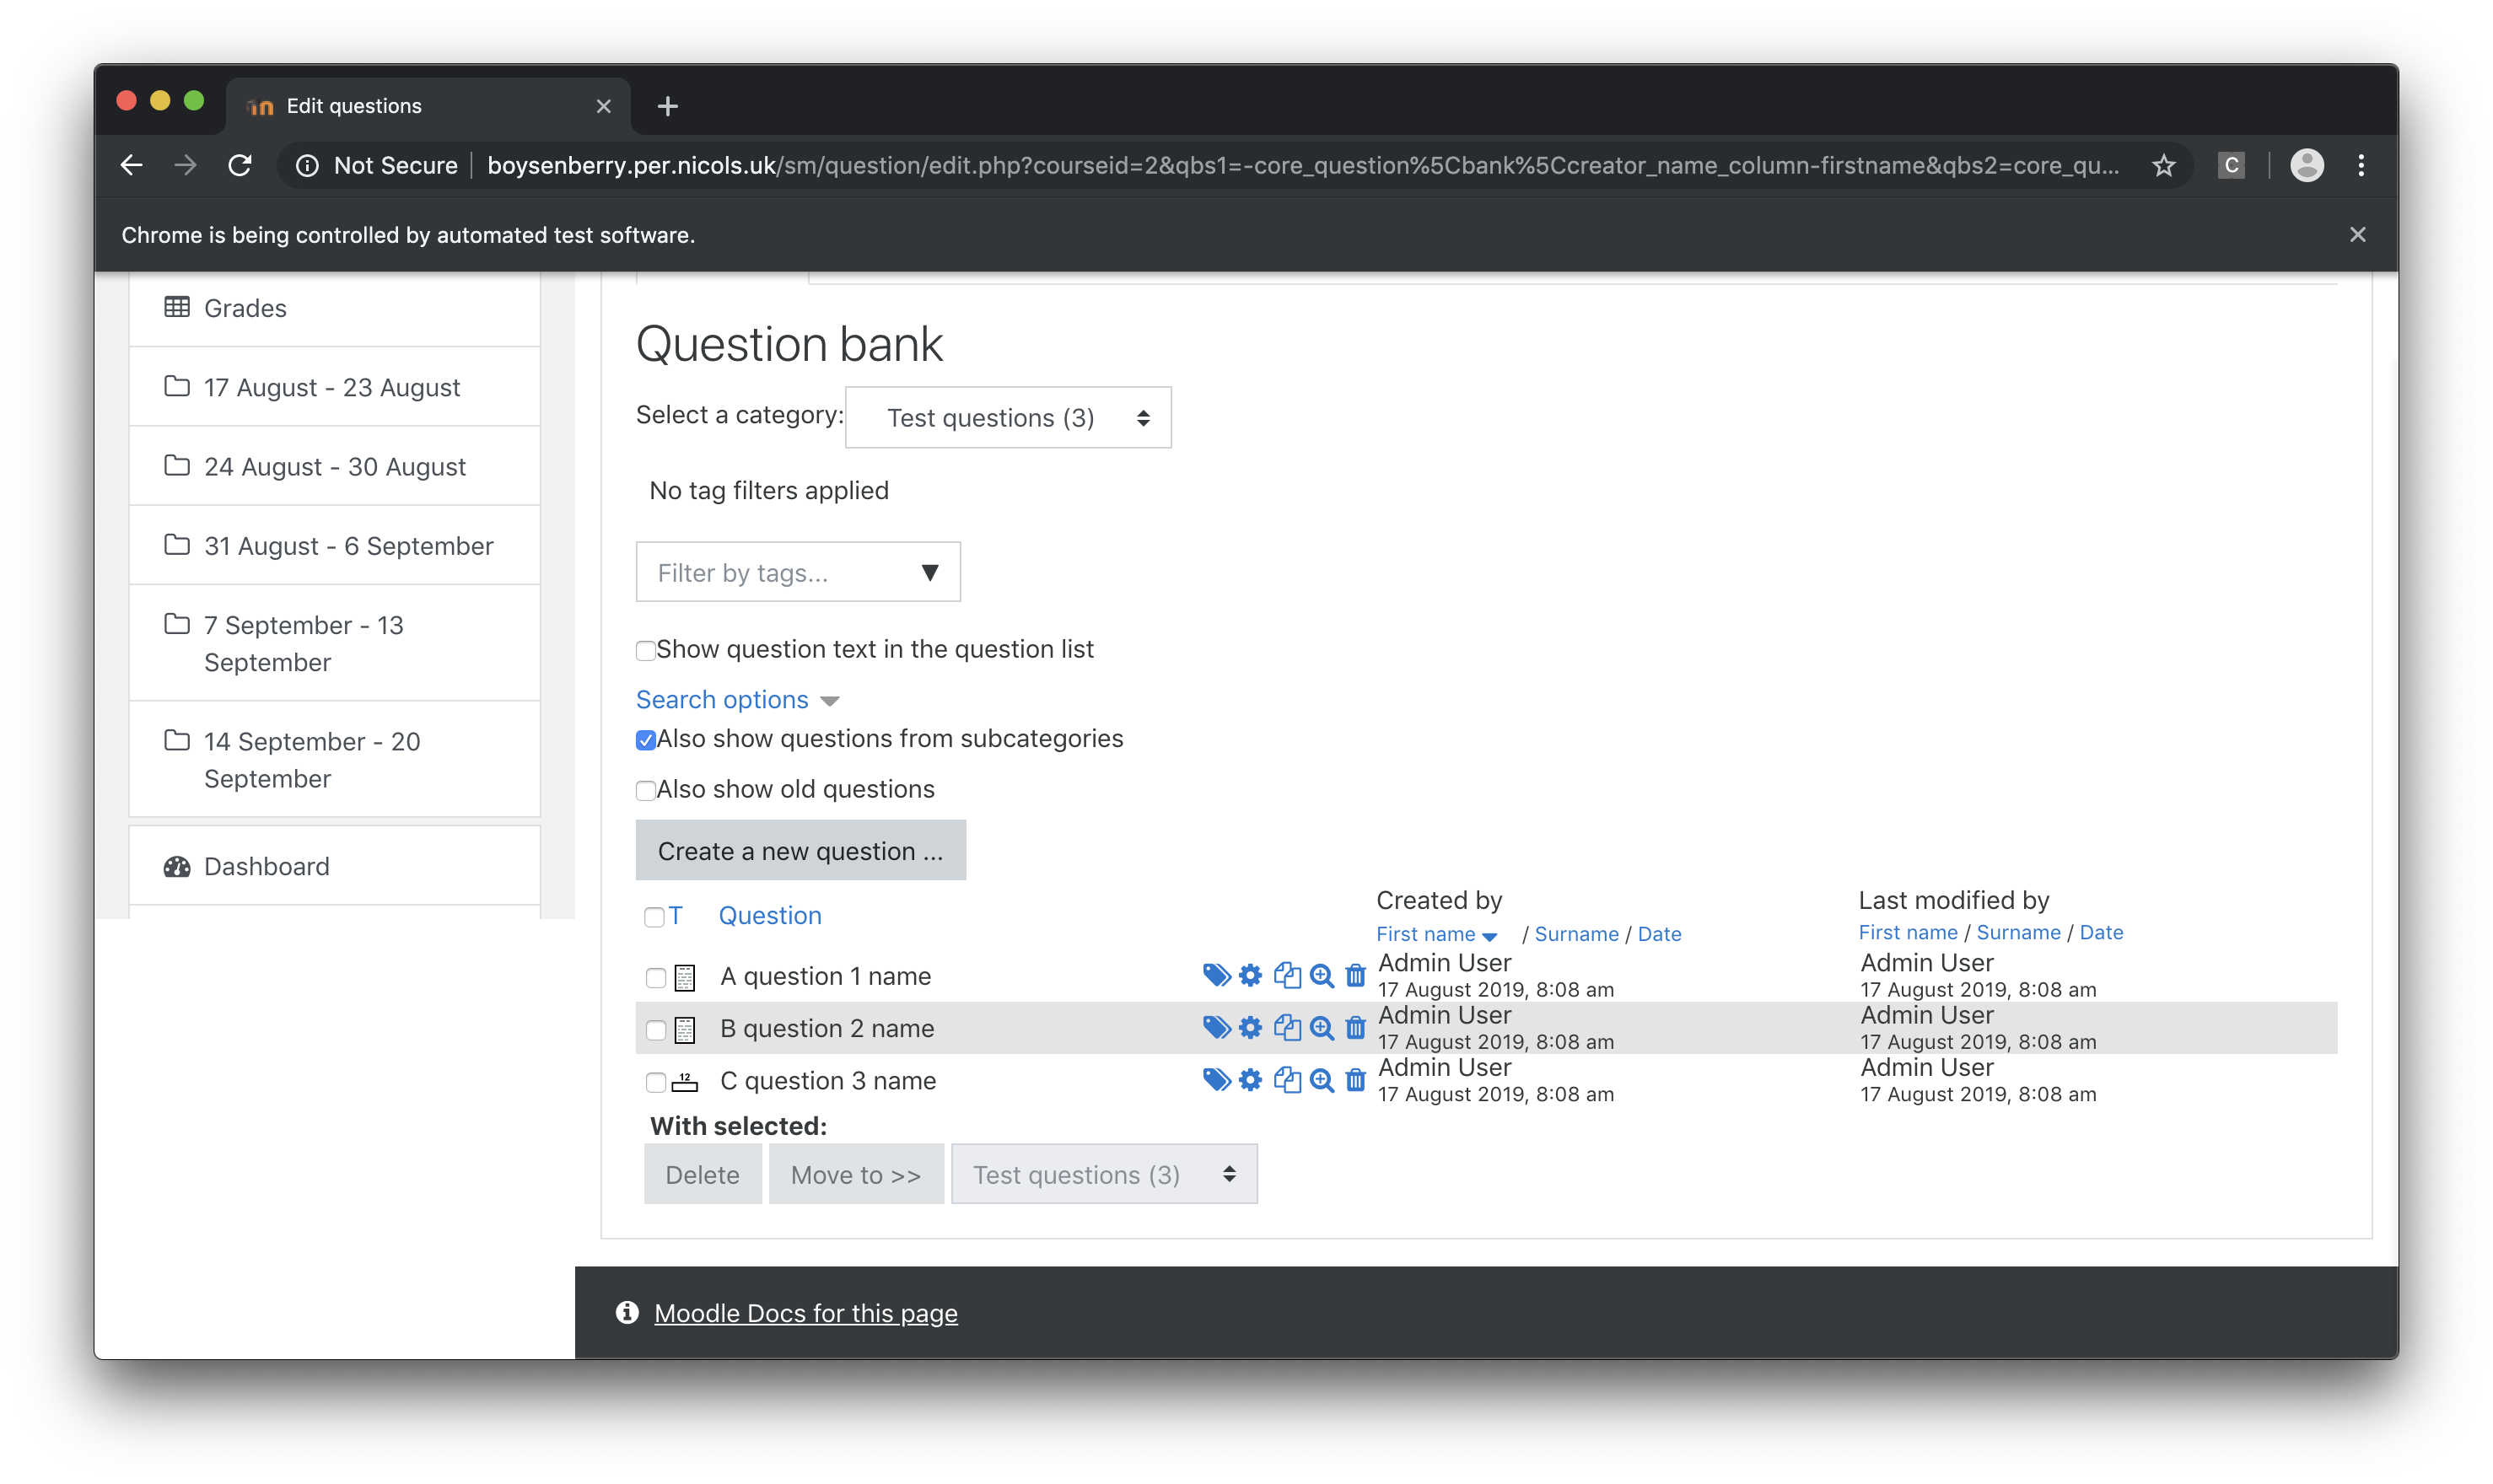Screen dimensions: 2493x1484
Task: Sort Last modified by First name
Action: point(1907,932)
